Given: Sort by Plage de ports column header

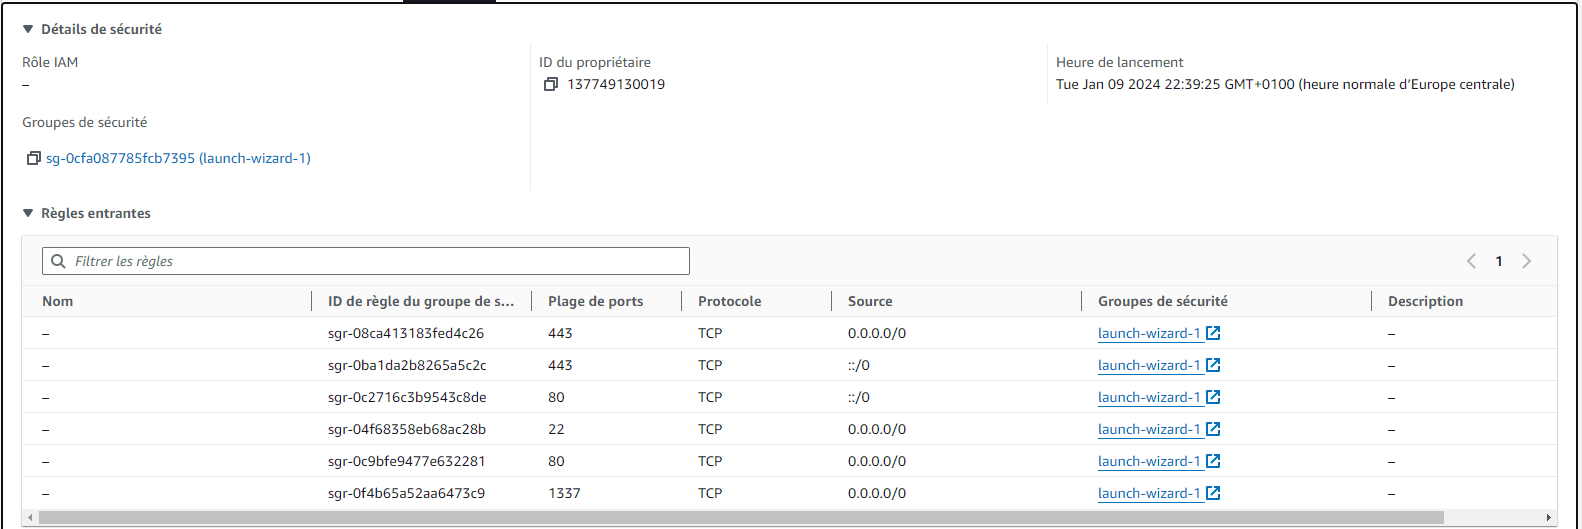Looking at the screenshot, I should [x=596, y=301].
